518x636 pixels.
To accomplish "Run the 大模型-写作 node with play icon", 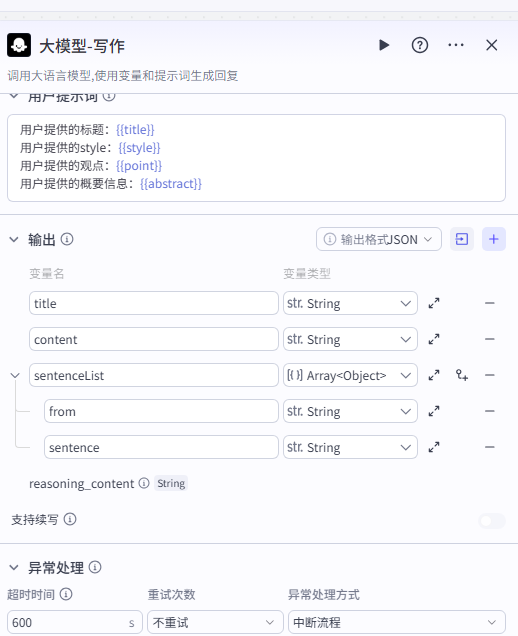I will pos(384,45).
